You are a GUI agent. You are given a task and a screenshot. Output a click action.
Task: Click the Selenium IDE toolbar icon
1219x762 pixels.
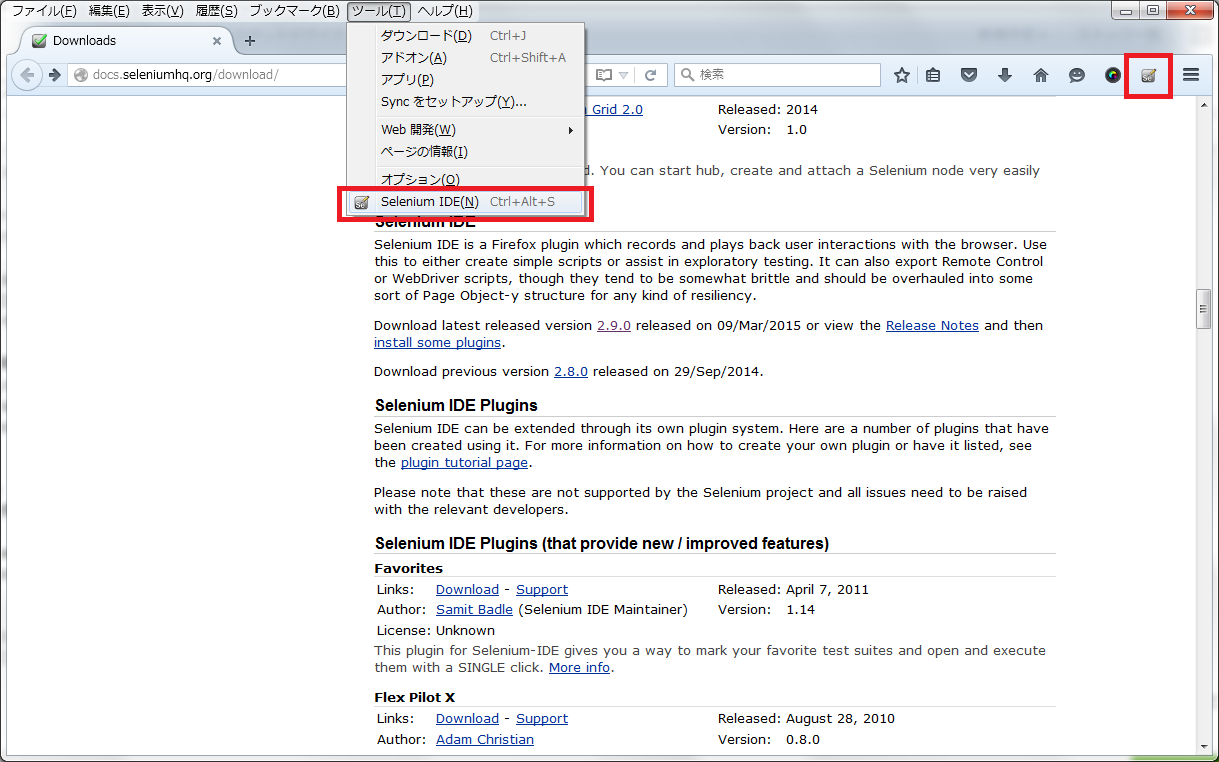[1149, 75]
